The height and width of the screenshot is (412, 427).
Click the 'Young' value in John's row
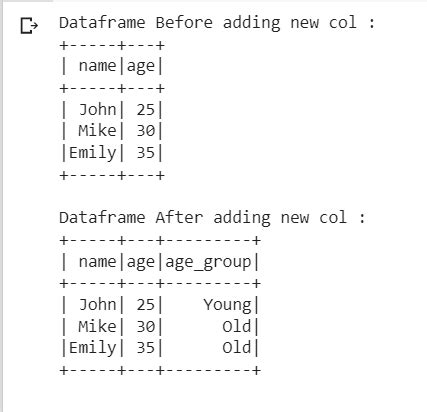coord(227,305)
